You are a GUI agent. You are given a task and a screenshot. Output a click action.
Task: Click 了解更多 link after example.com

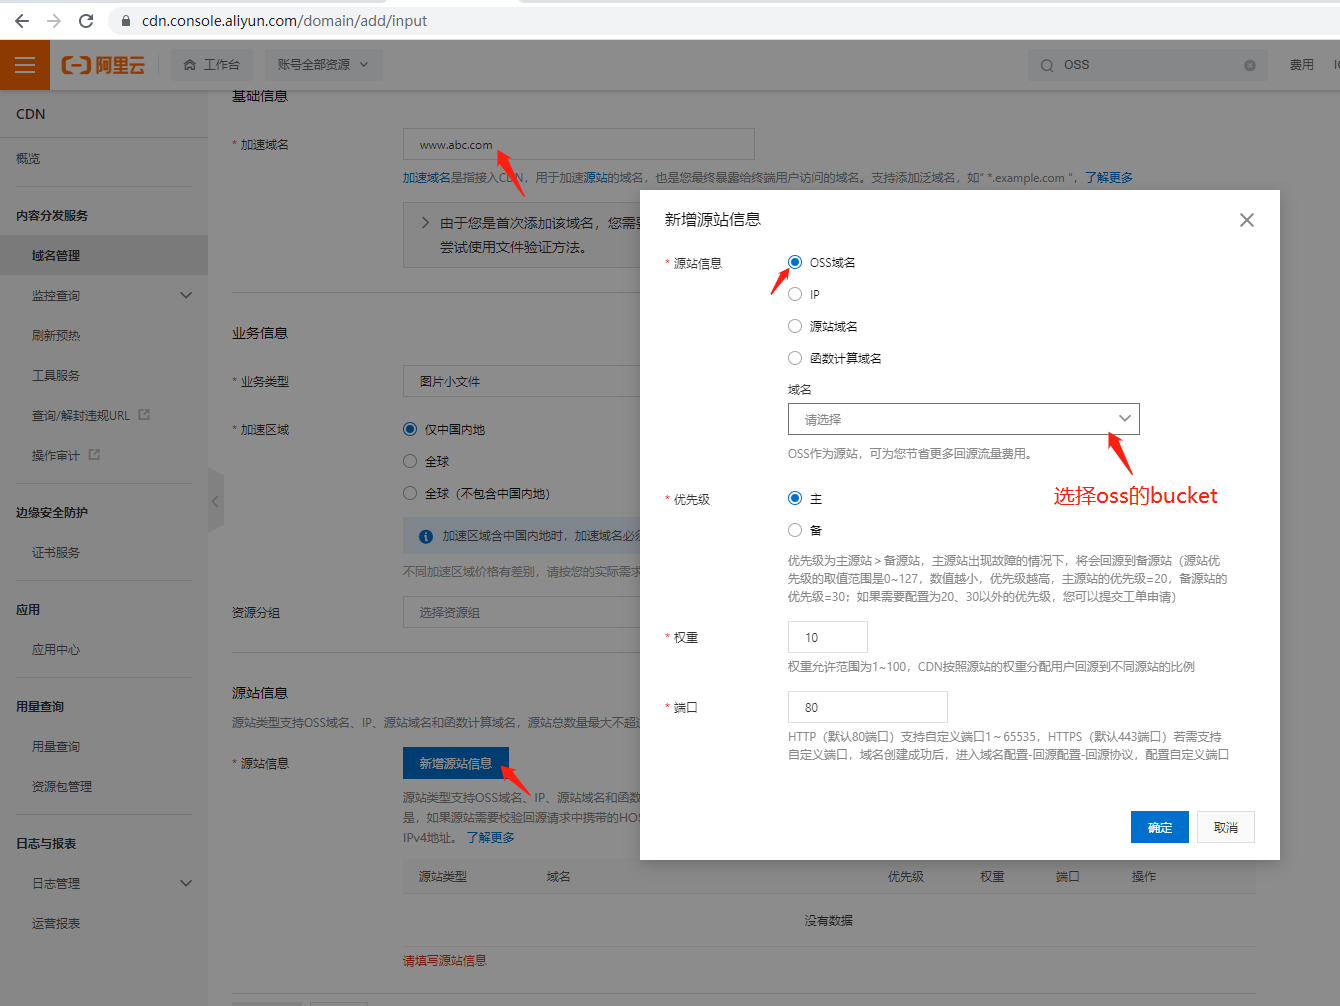click(x=1109, y=177)
